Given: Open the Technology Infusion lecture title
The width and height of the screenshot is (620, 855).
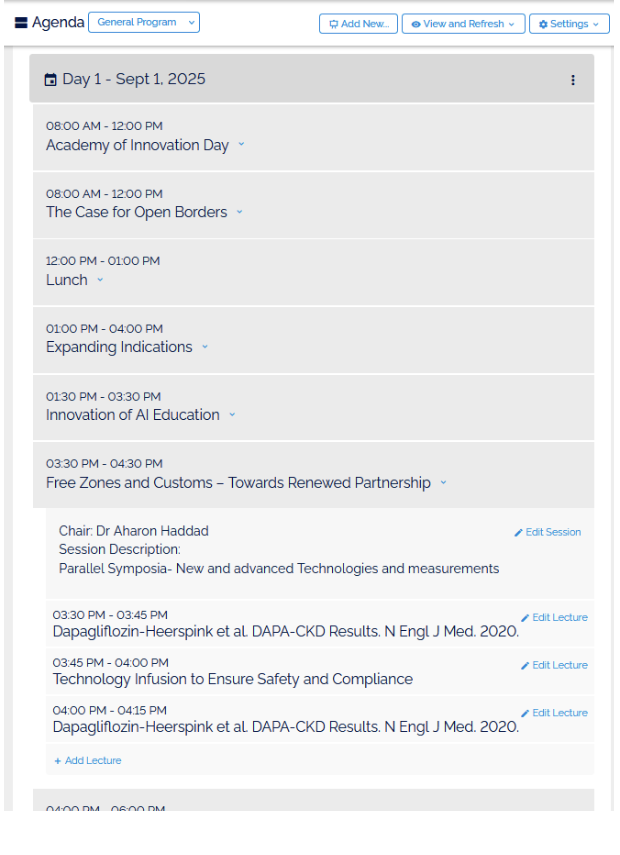Looking at the screenshot, I should 232,680.
